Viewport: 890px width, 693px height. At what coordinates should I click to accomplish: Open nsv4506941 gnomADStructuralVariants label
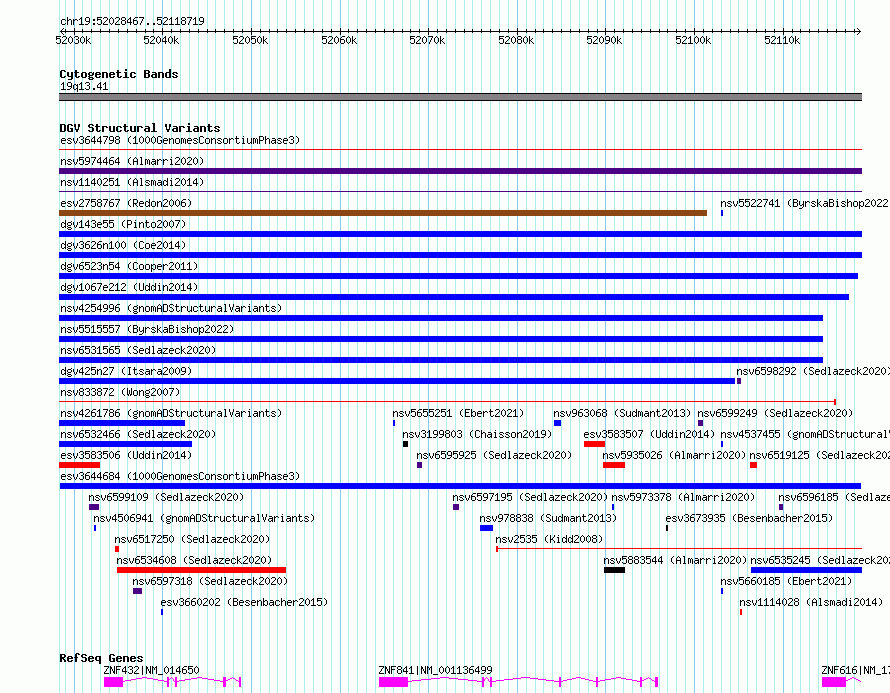pyautogui.click(x=204, y=518)
